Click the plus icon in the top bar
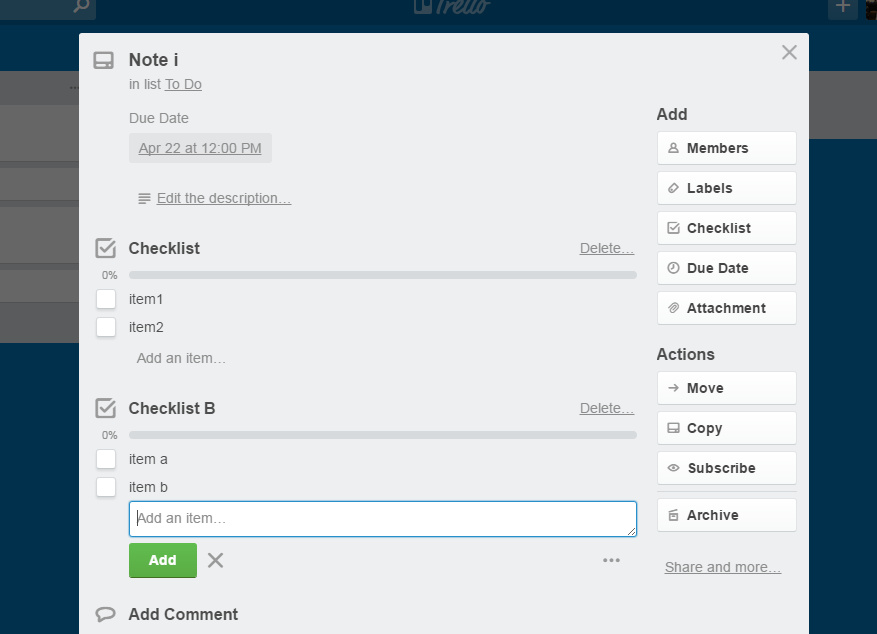 point(842,7)
